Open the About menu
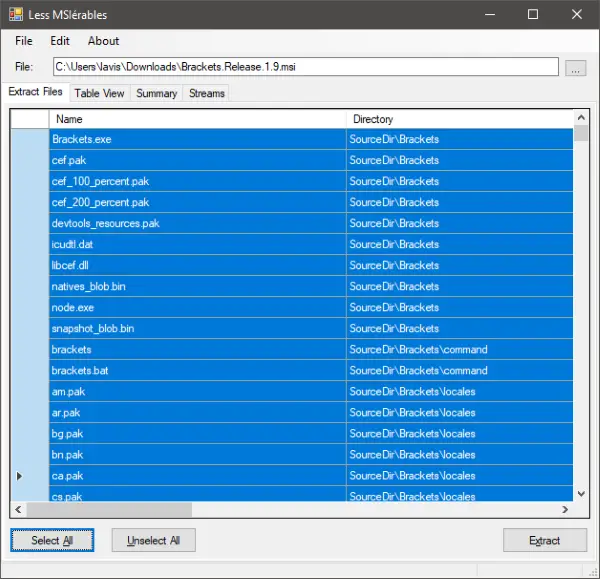 pyautogui.click(x=103, y=41)
